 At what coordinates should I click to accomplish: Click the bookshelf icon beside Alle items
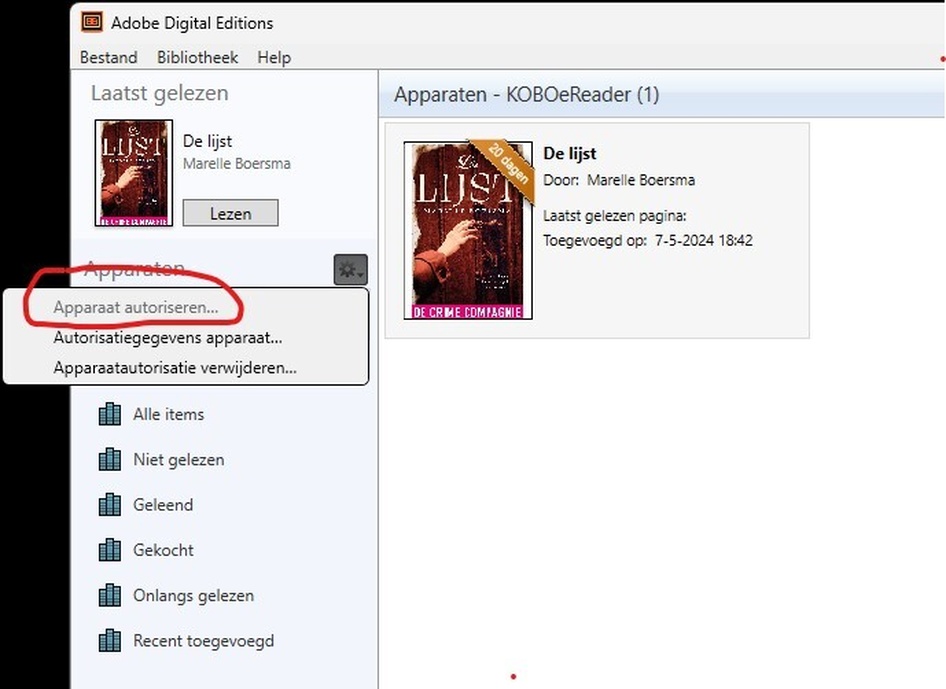coord(109,414)
